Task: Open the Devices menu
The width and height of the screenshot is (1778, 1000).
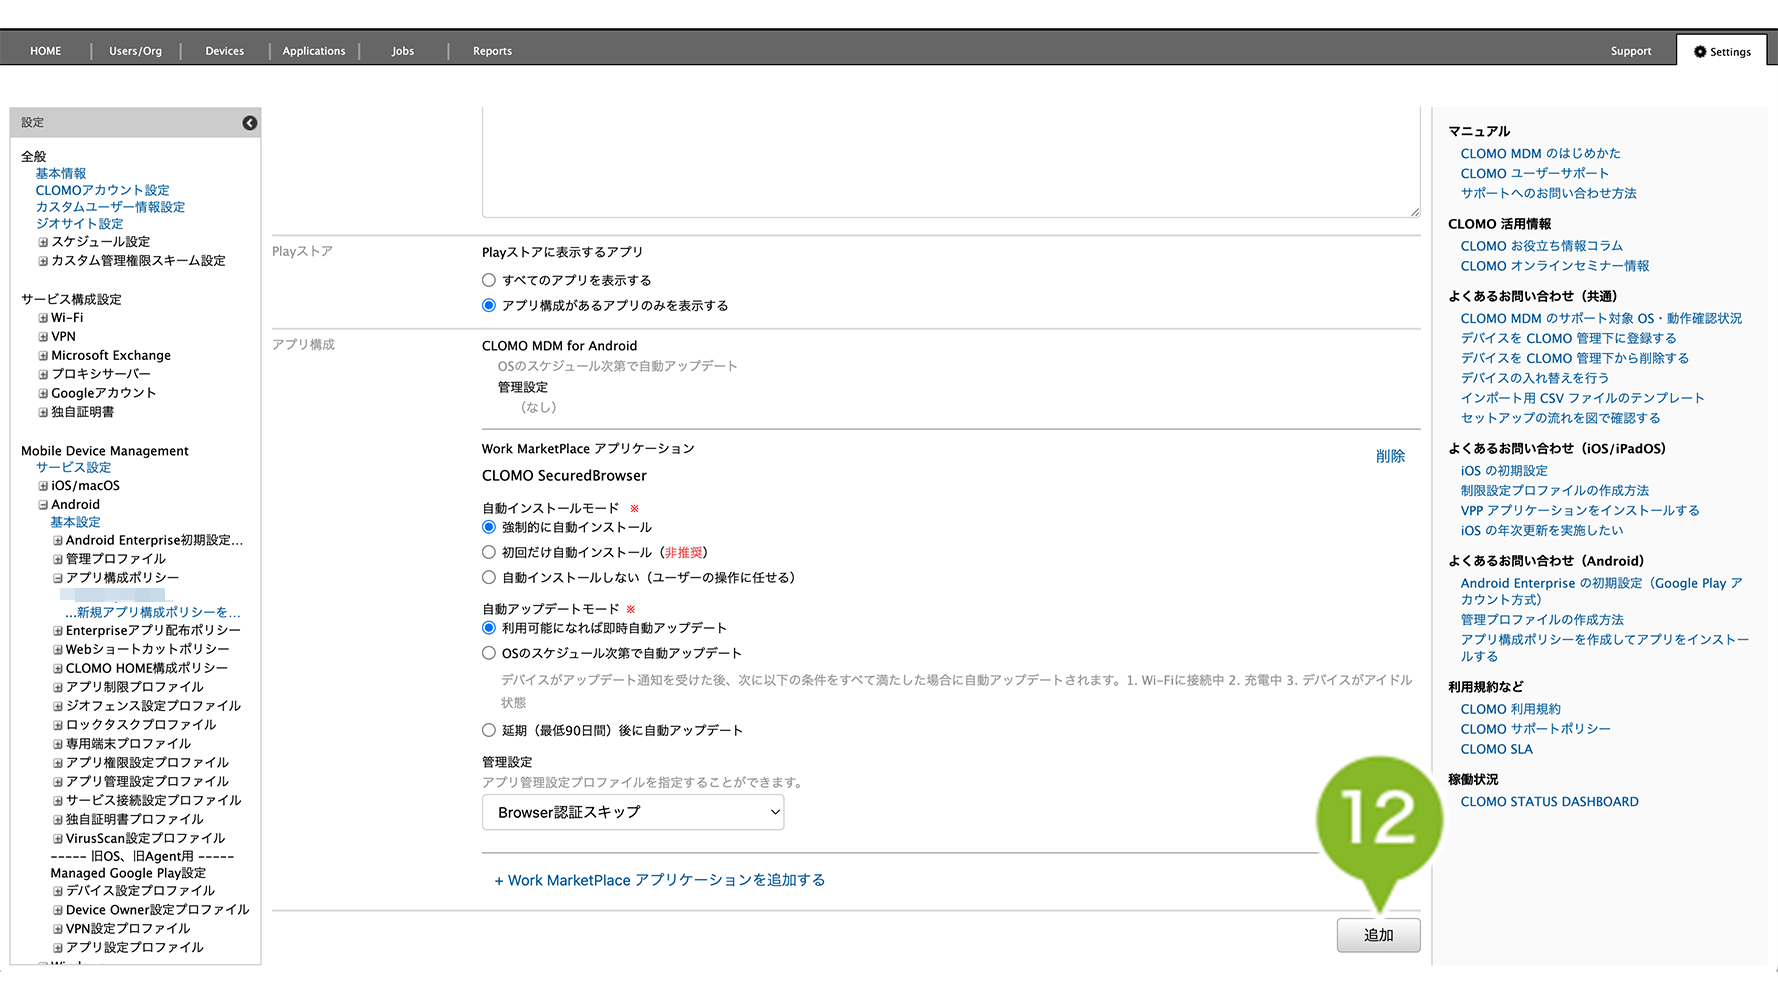Action: pos(225,51)
